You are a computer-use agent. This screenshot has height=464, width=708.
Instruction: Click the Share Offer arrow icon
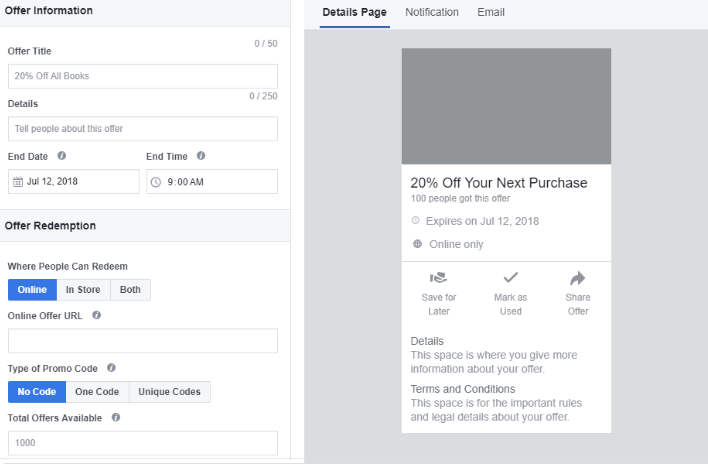(x=578, y=278)
